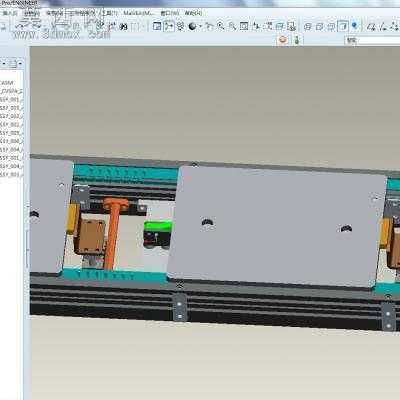Open the model tree settings dropdown arrow

[x=20, y=63]
